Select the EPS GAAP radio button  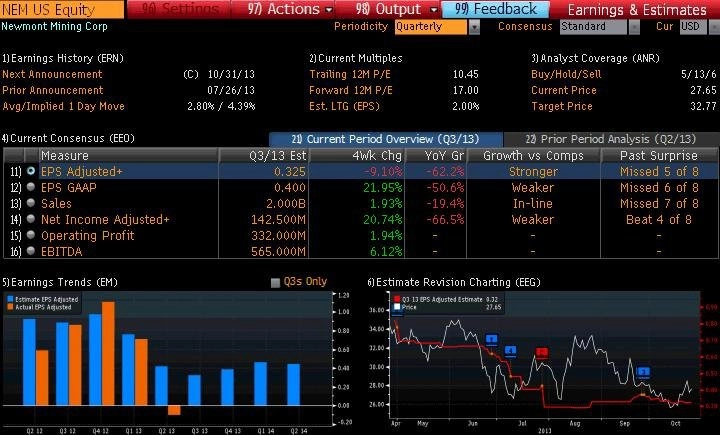coord(31,187)
